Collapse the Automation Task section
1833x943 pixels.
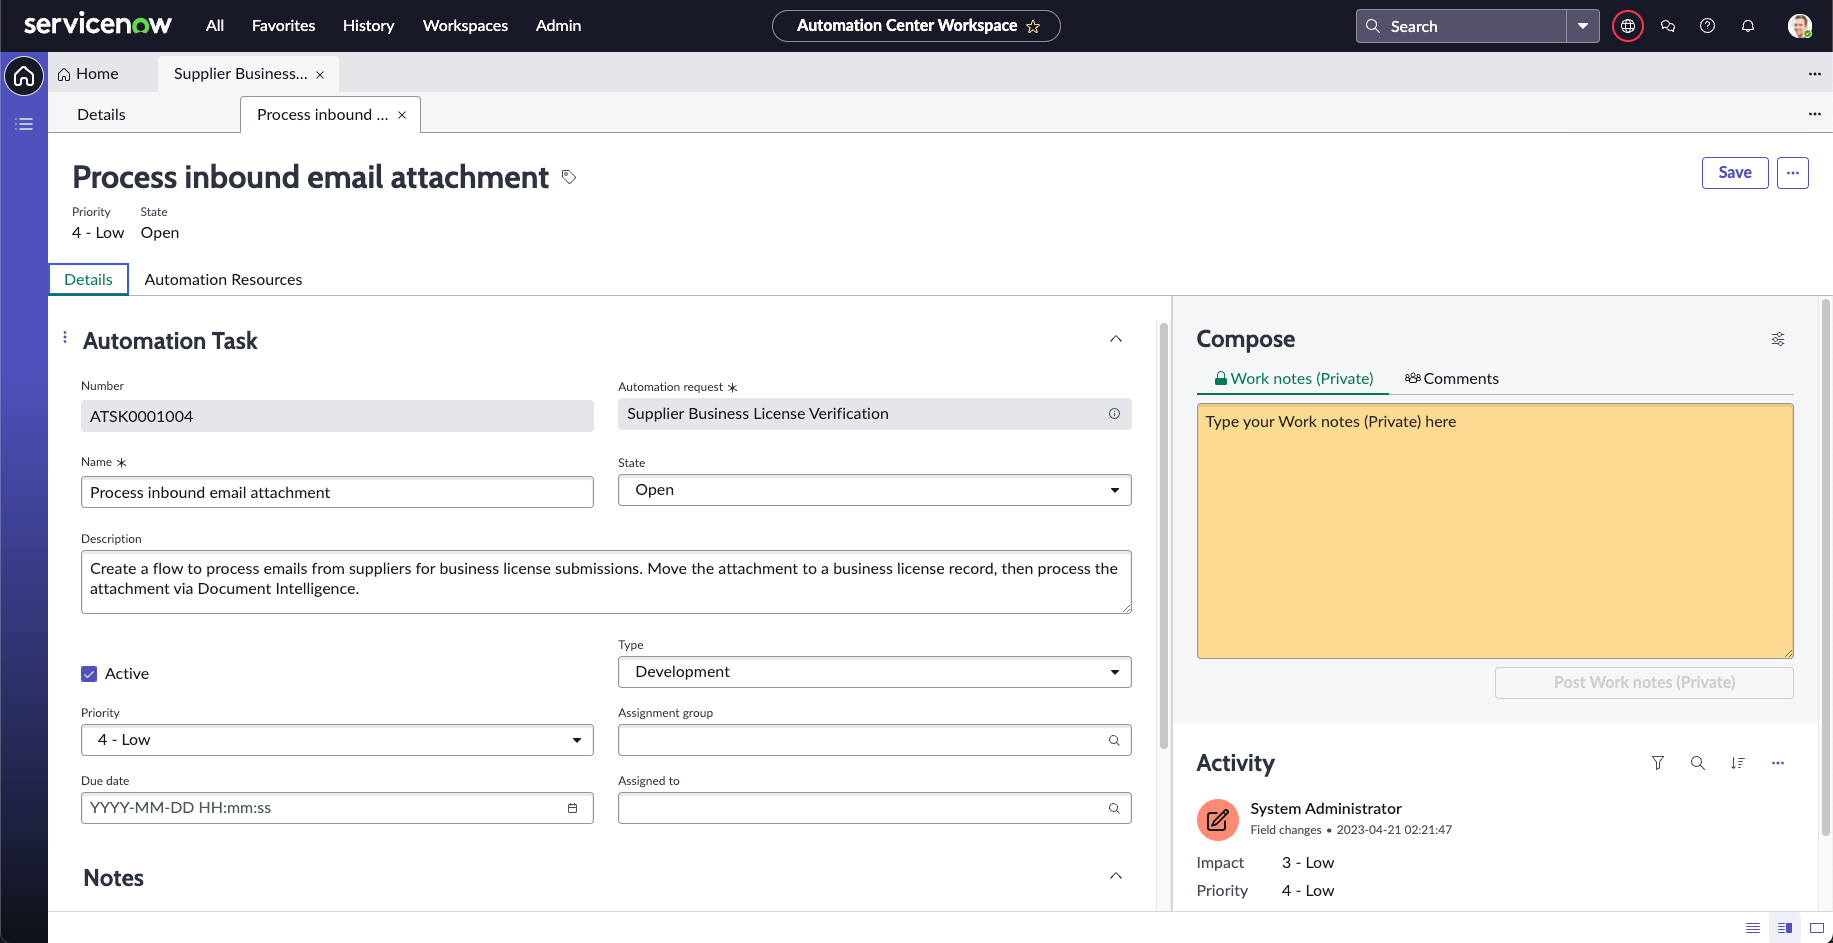tap(1116, 339)
